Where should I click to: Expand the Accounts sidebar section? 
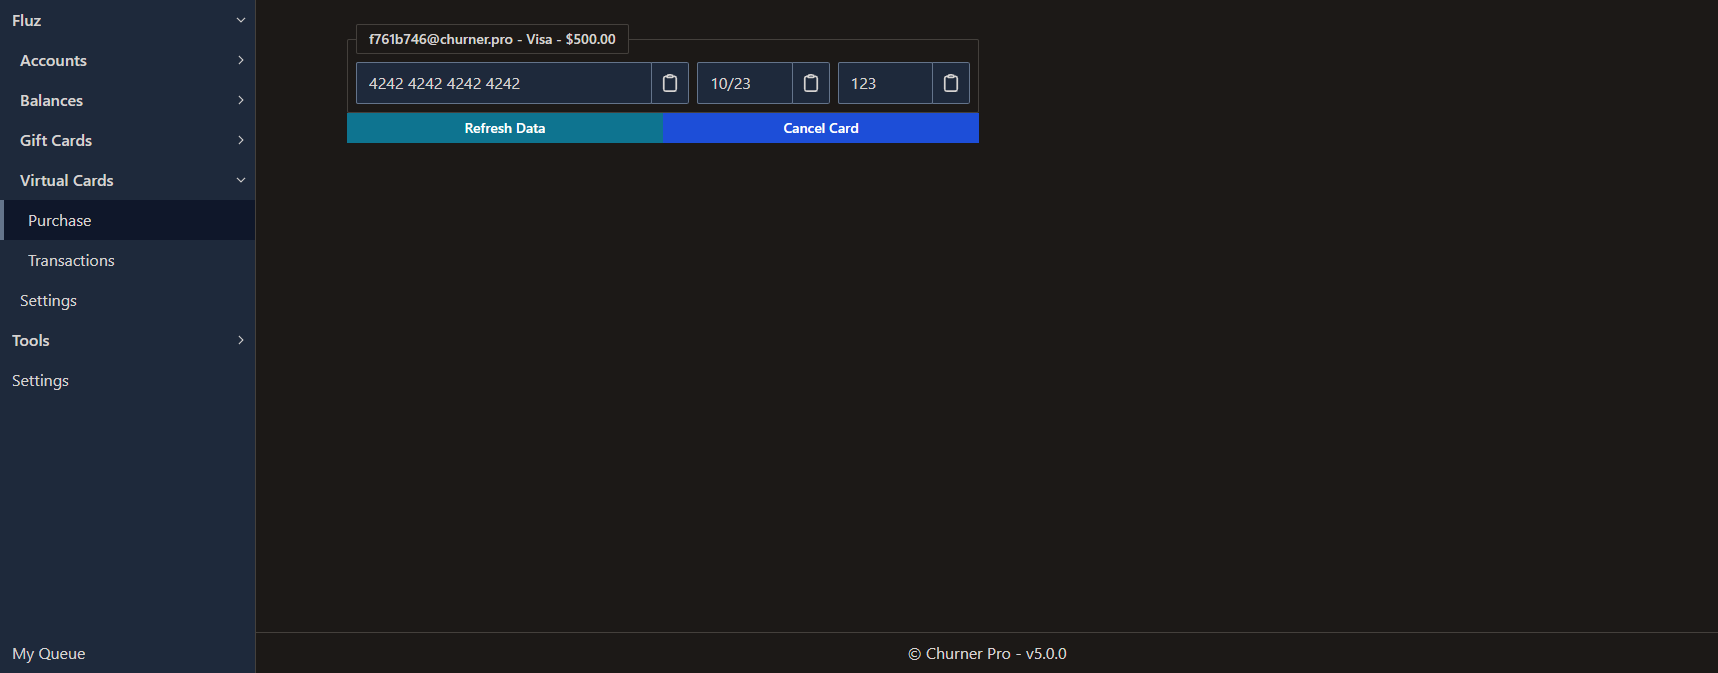127,60
